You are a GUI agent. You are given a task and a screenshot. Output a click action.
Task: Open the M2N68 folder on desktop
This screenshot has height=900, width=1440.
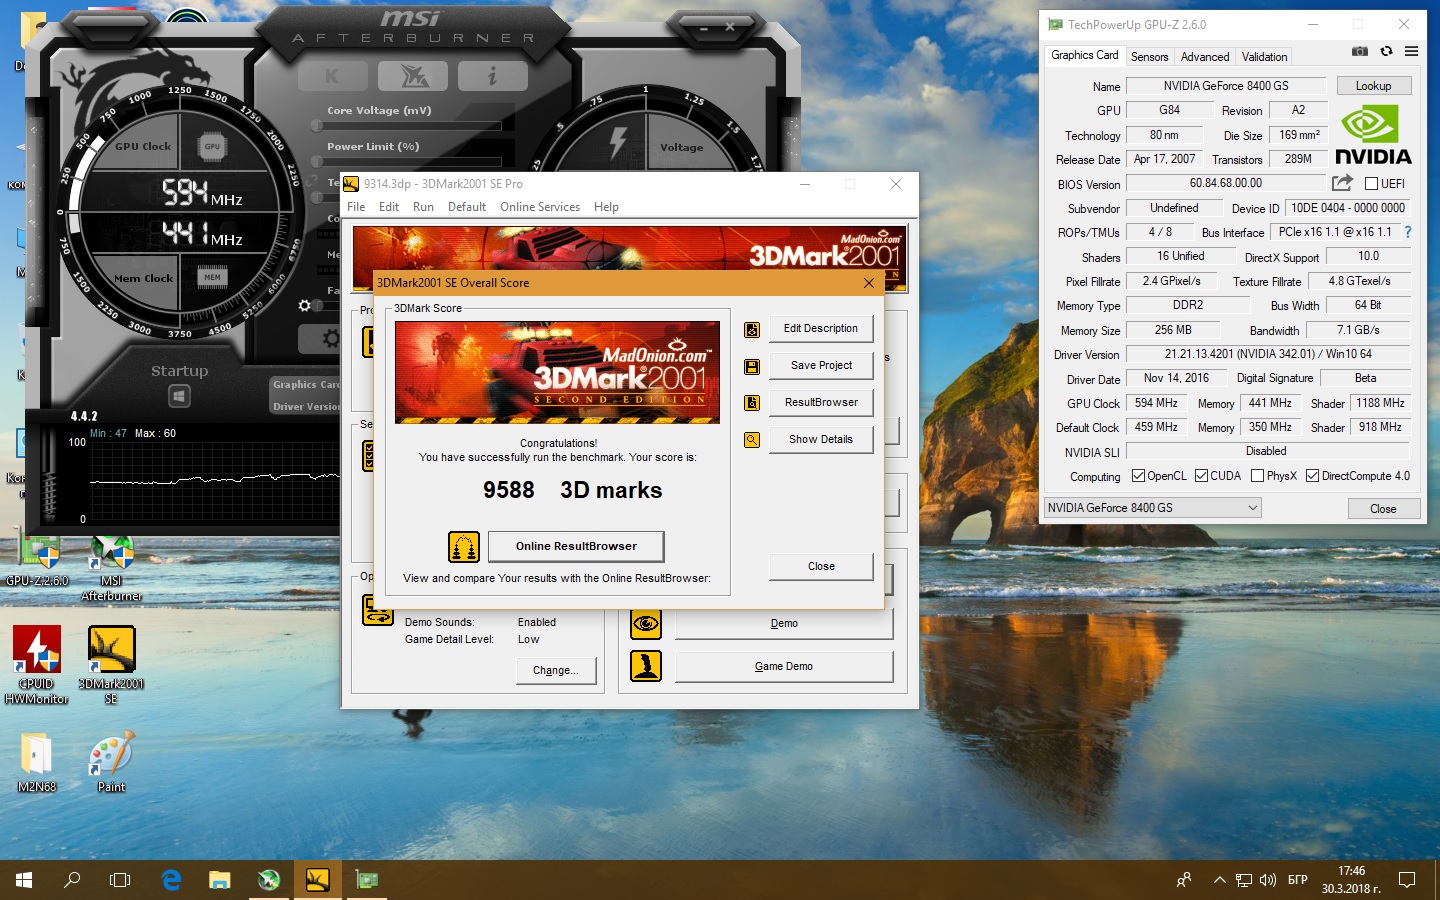[37, 763]
